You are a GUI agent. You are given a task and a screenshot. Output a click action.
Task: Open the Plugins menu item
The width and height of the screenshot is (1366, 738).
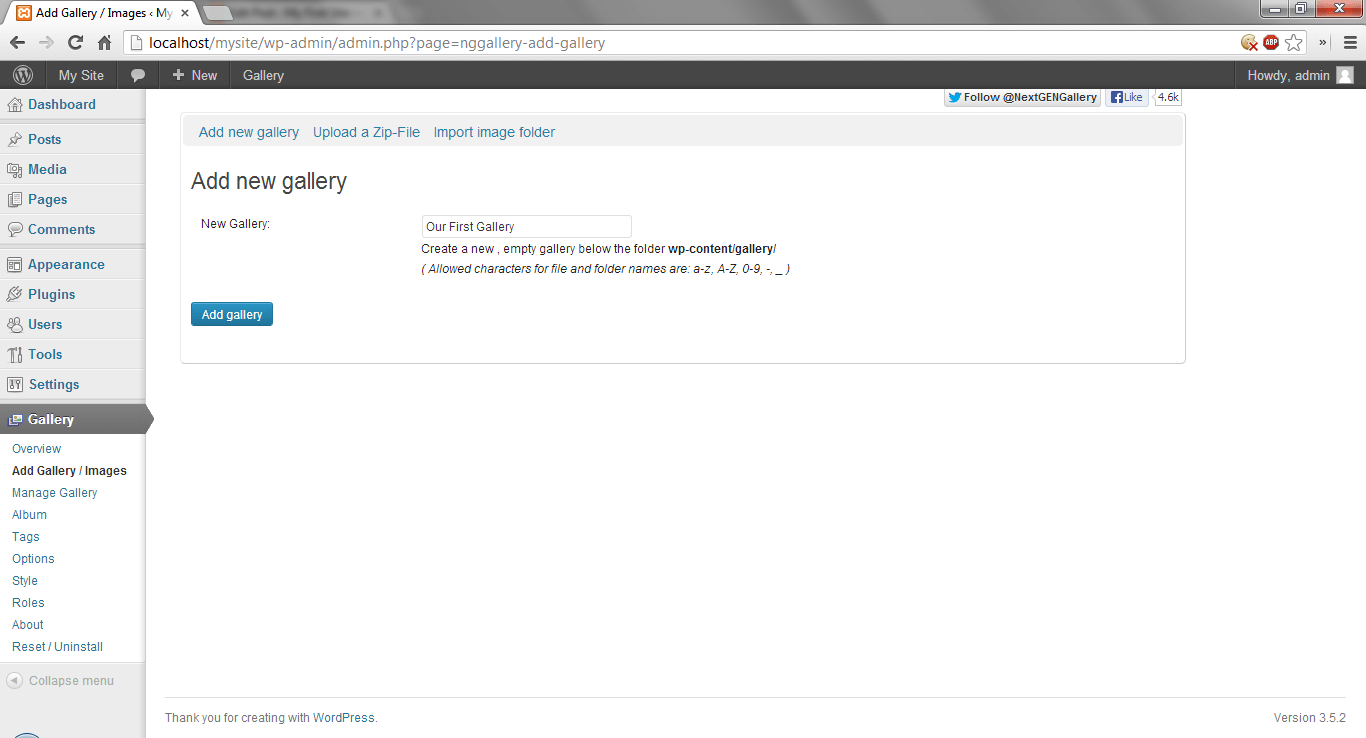(x=51, y=294)
